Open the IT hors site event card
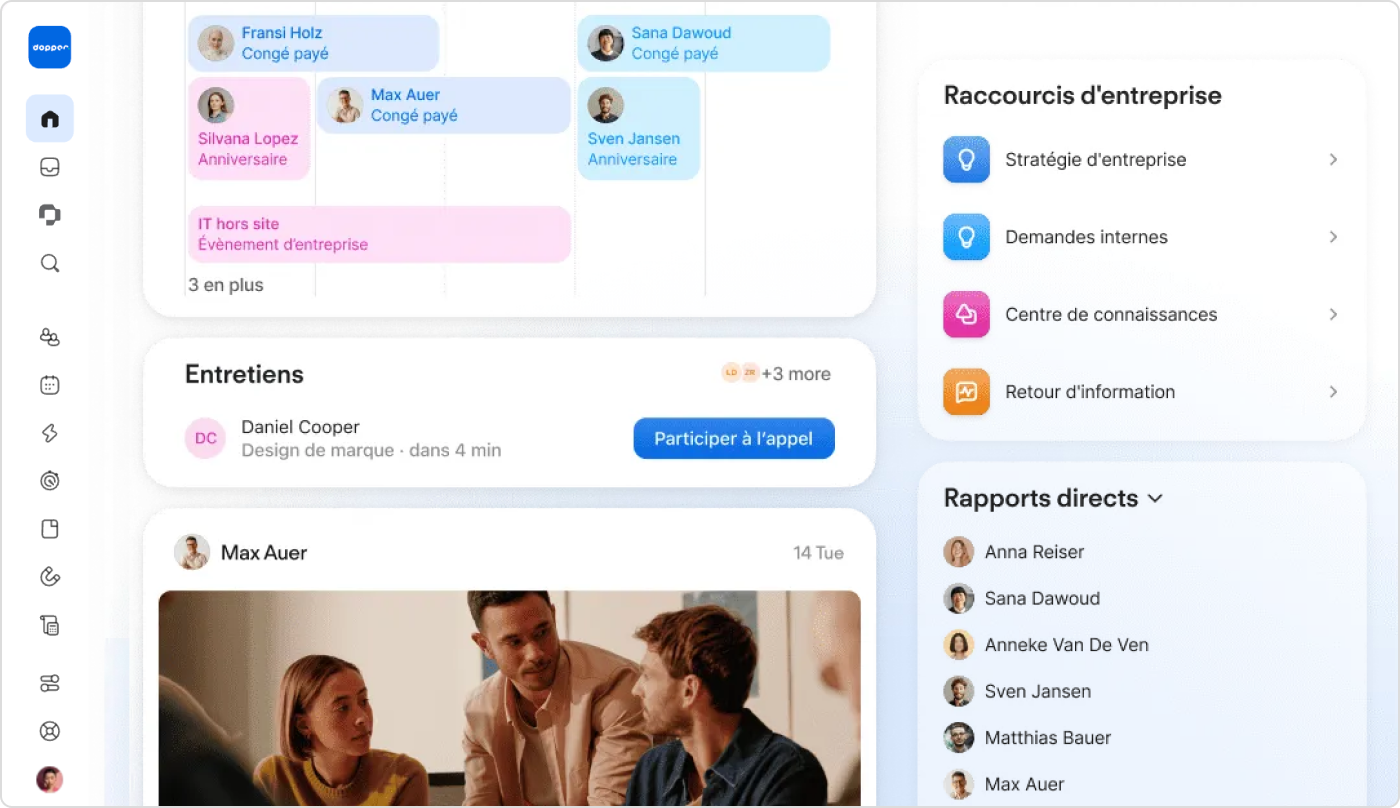The height and width of the screenshot is (808, 1400). click(x=379, y=234)
